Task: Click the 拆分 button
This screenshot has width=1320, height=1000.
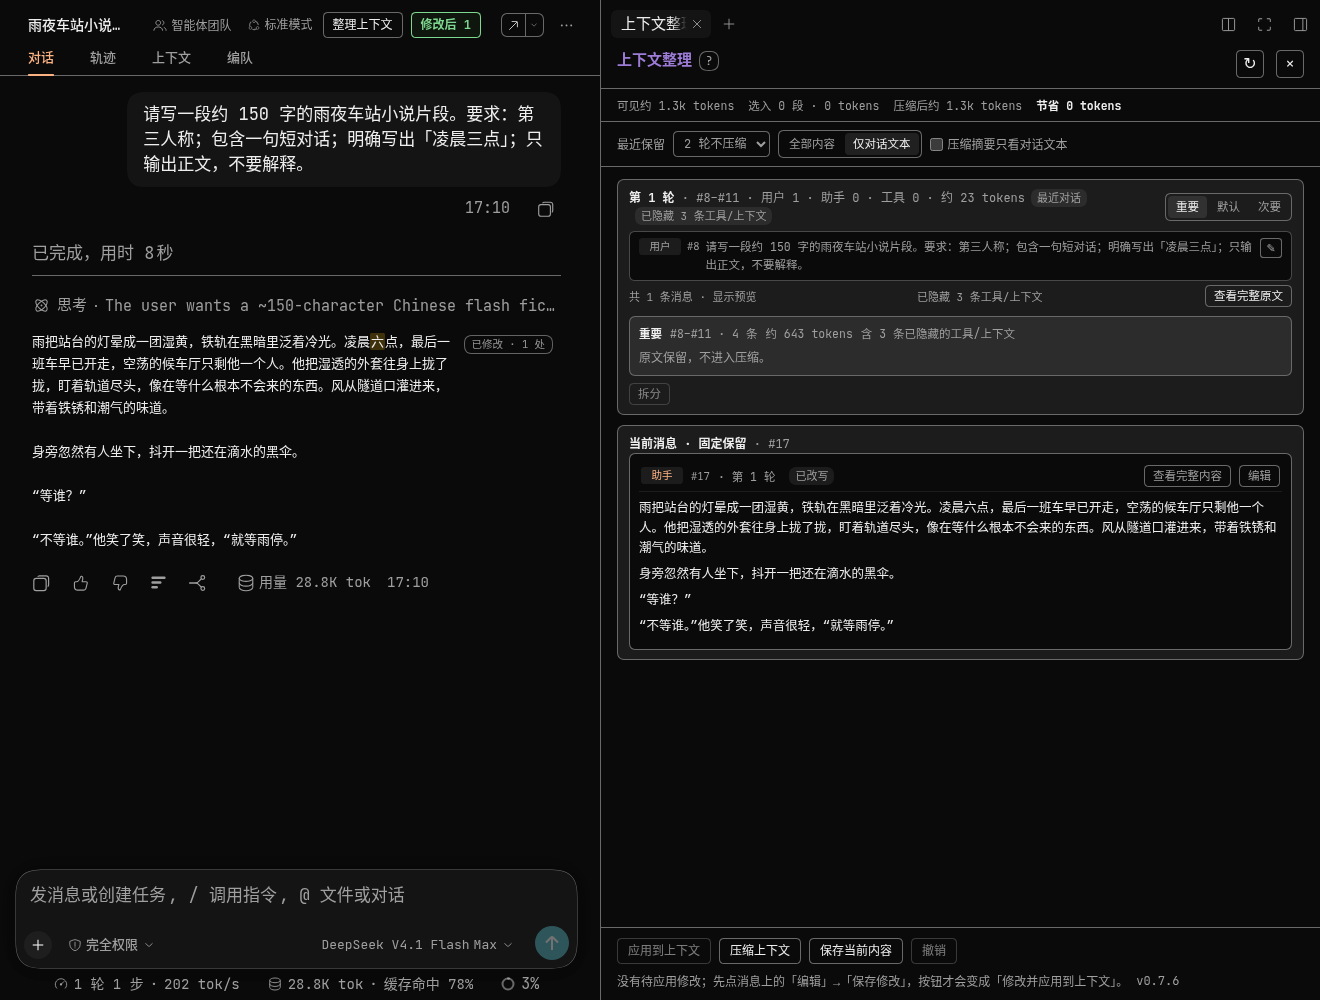Action: pyautogui.click(x=650, y=394)
